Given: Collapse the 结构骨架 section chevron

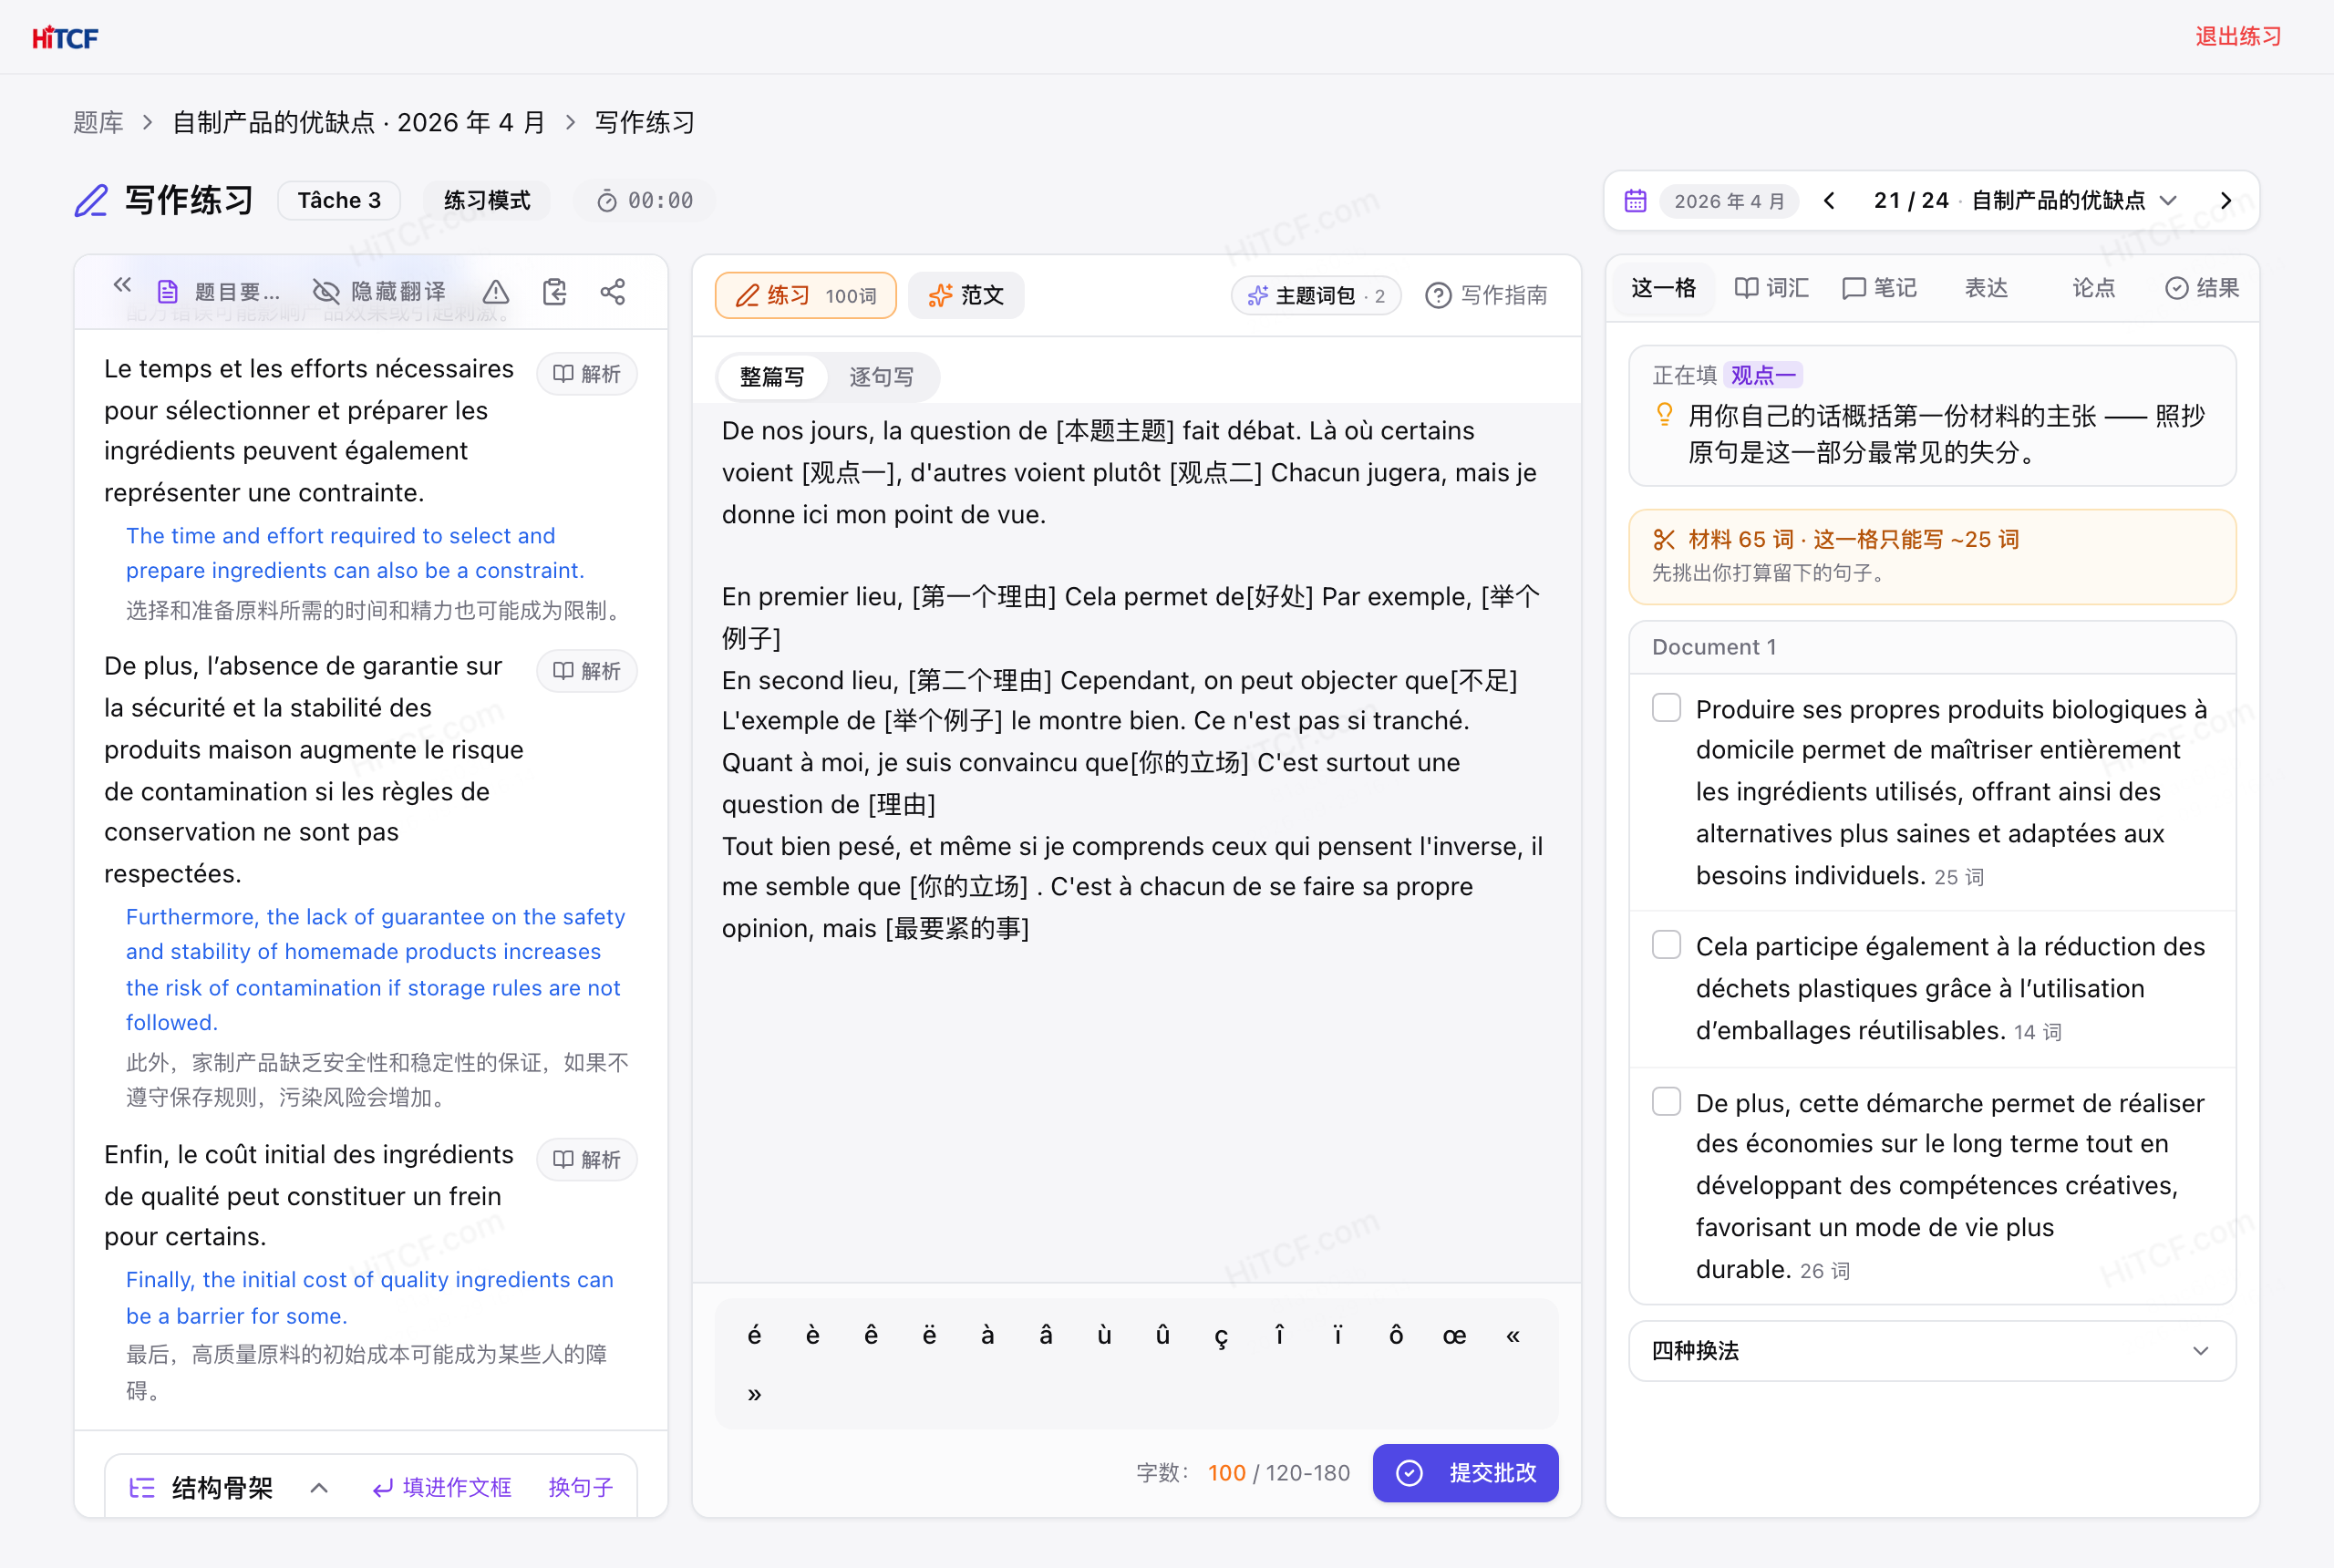Looking at the screenshot, I should [x=319, y=1488].
